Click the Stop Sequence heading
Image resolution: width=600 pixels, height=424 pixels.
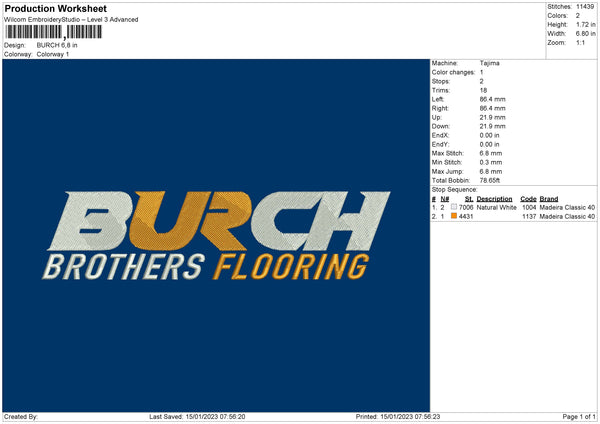[x=455, y=190]
